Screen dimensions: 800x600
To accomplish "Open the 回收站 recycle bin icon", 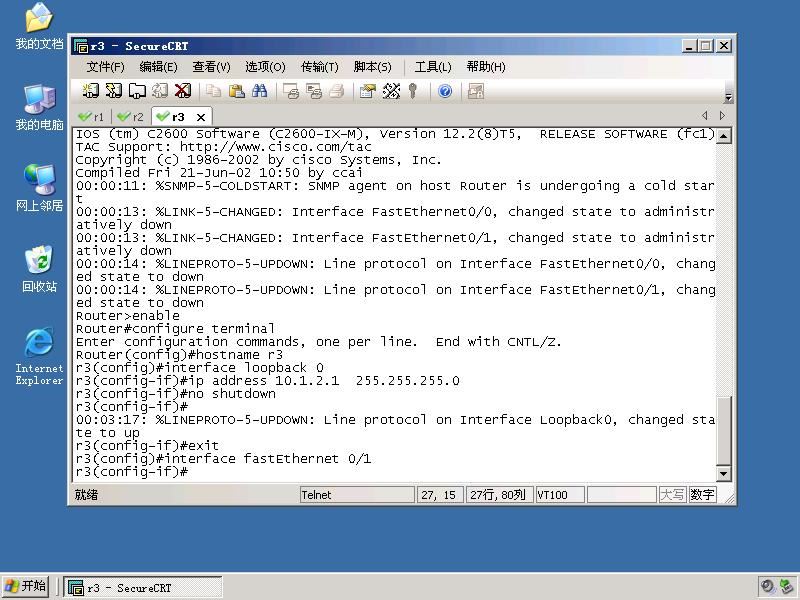I will click(39, 269).
